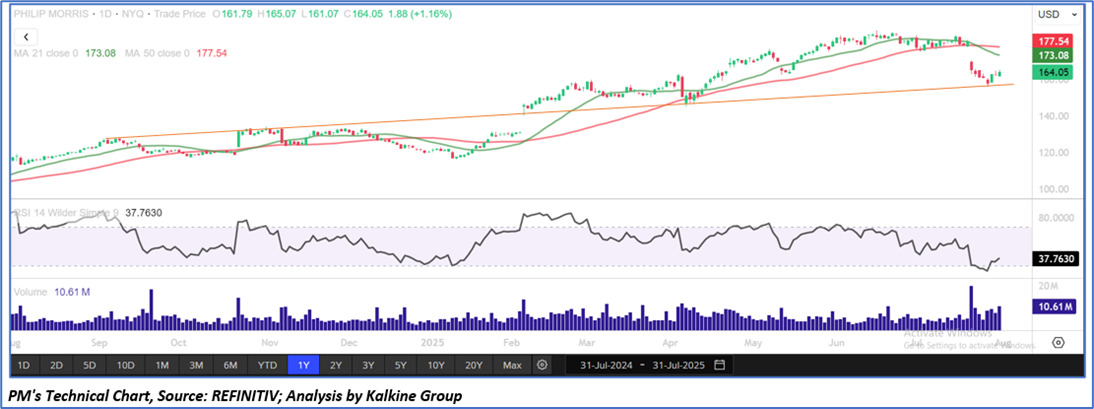Click the Volume 10.61 M legend
This screenshot has width=1094, height=409.
[x=51, y=292]
